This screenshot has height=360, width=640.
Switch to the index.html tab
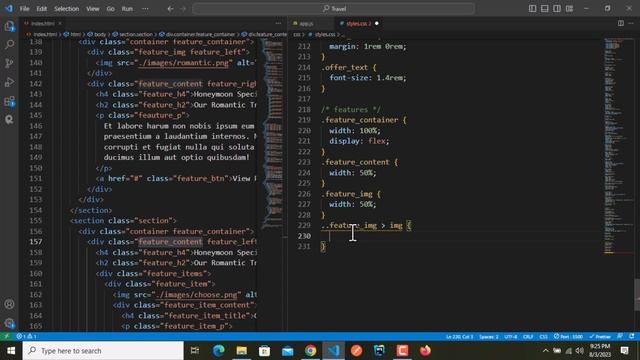coord(42,23)
